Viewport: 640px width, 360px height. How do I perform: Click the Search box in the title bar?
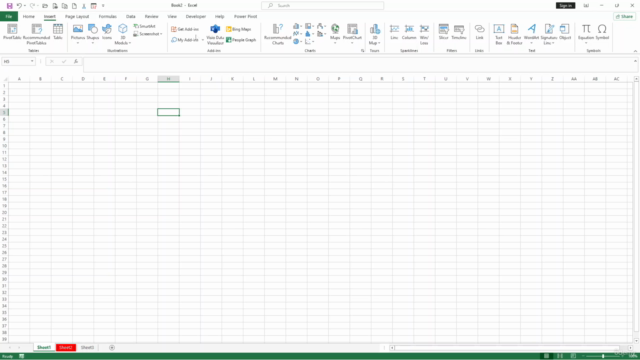(x=322, y=5)
